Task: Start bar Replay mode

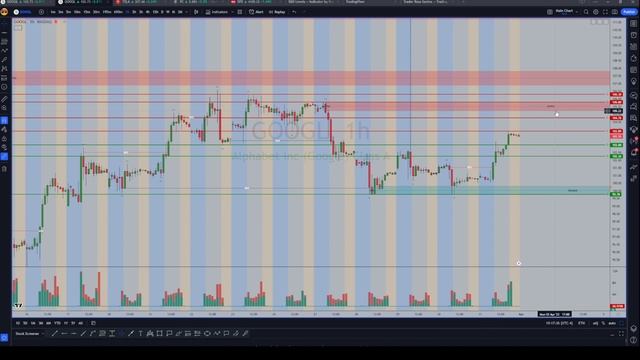Action: (277, 12)
